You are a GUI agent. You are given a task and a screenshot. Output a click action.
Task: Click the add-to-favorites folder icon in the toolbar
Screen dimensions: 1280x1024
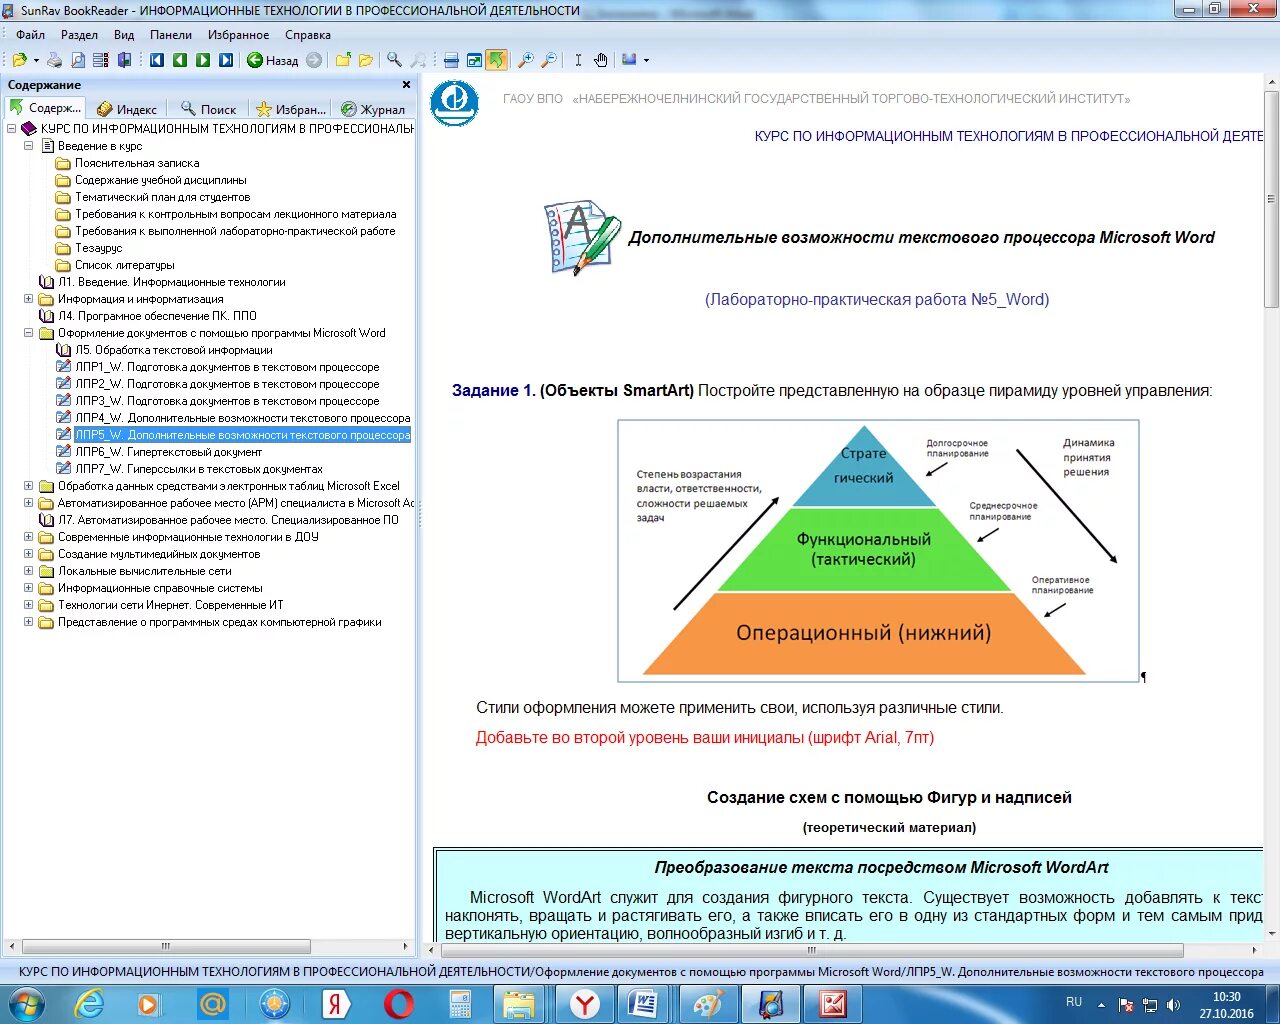point(343,60)
